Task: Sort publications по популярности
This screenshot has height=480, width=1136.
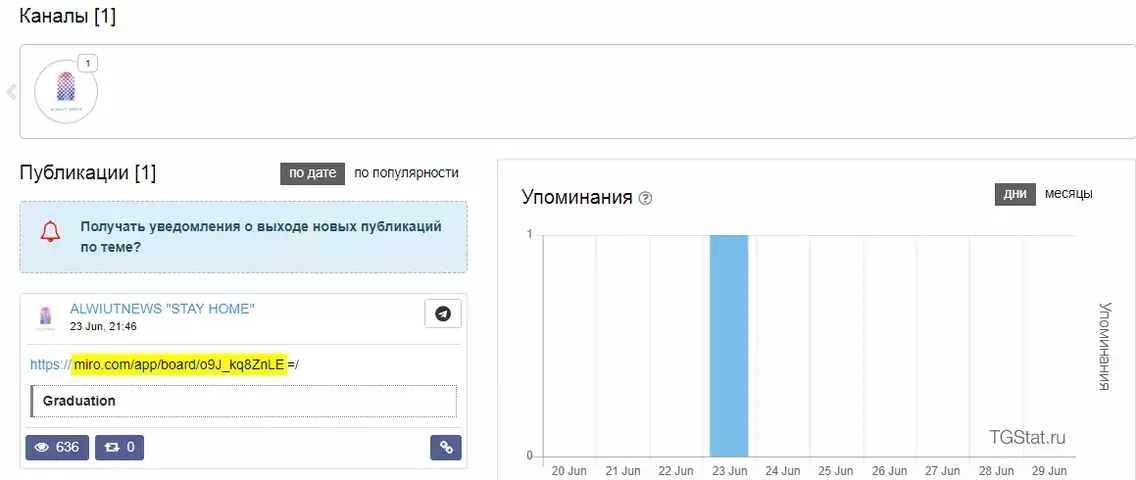Action: [x=406, y=173]
